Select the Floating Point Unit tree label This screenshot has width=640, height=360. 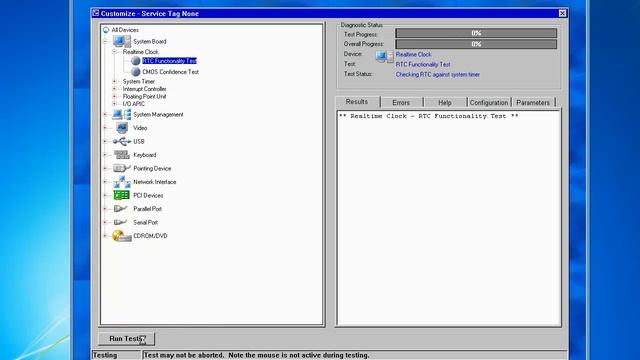click(x=144, y=96)
